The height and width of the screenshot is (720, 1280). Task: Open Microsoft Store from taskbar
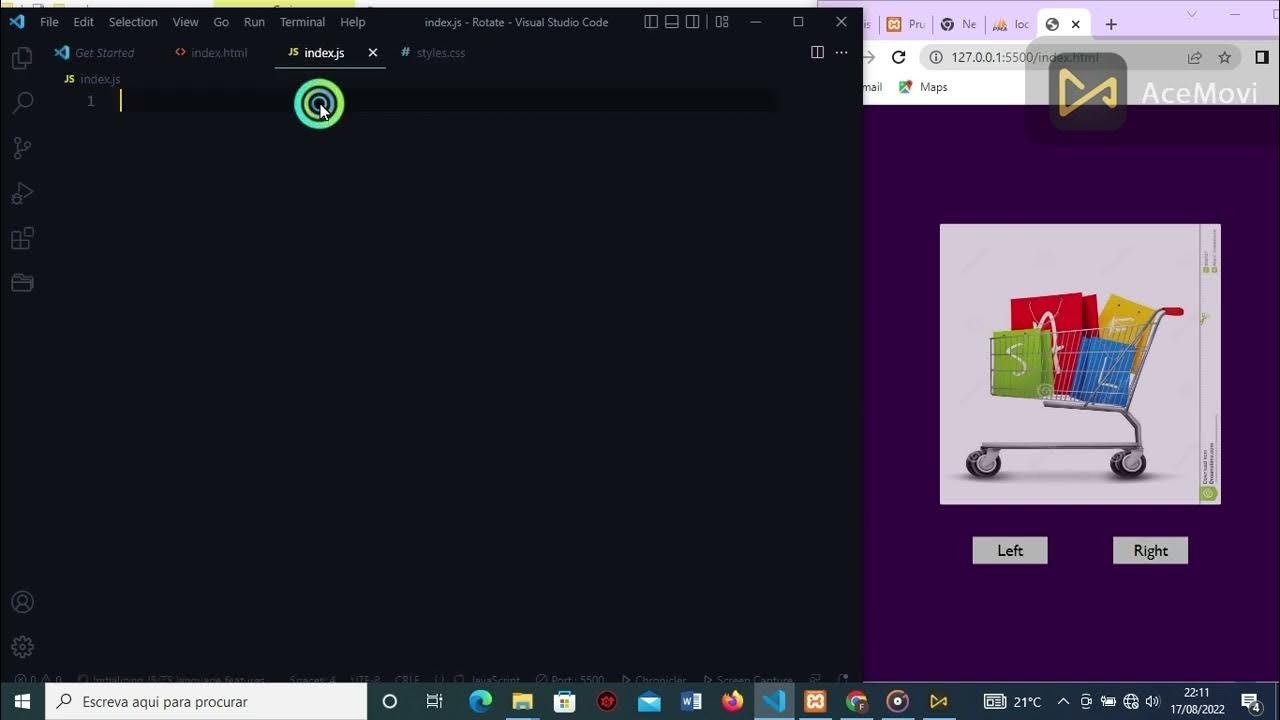[565, 701]
